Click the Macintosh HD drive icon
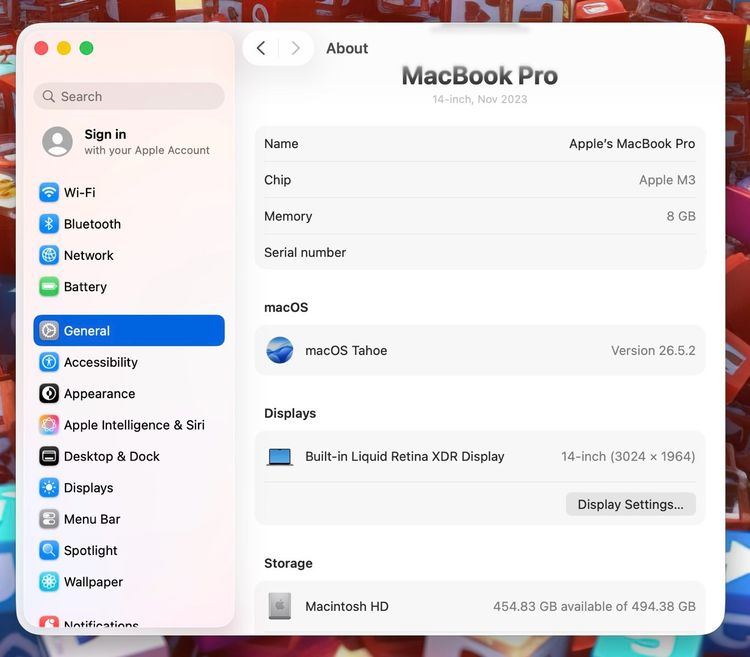Viewport: 750px width, 657px height. tap(280, 606)
